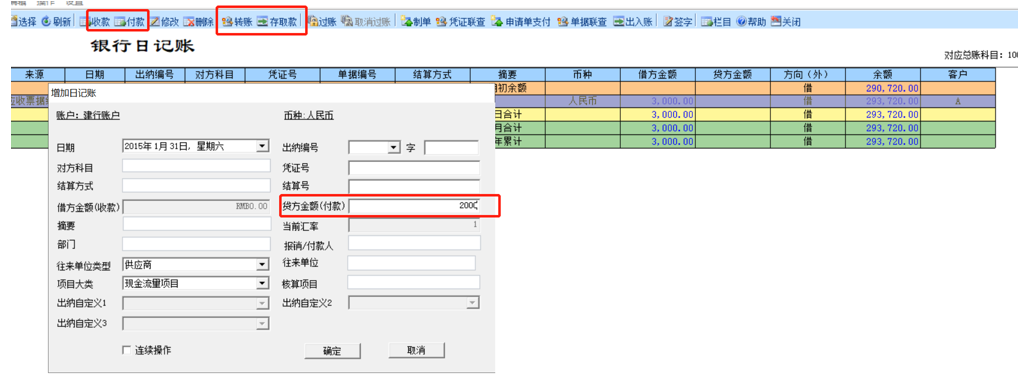
Task: Open the 日期 date dropdown
Action: tap(262, 147)
